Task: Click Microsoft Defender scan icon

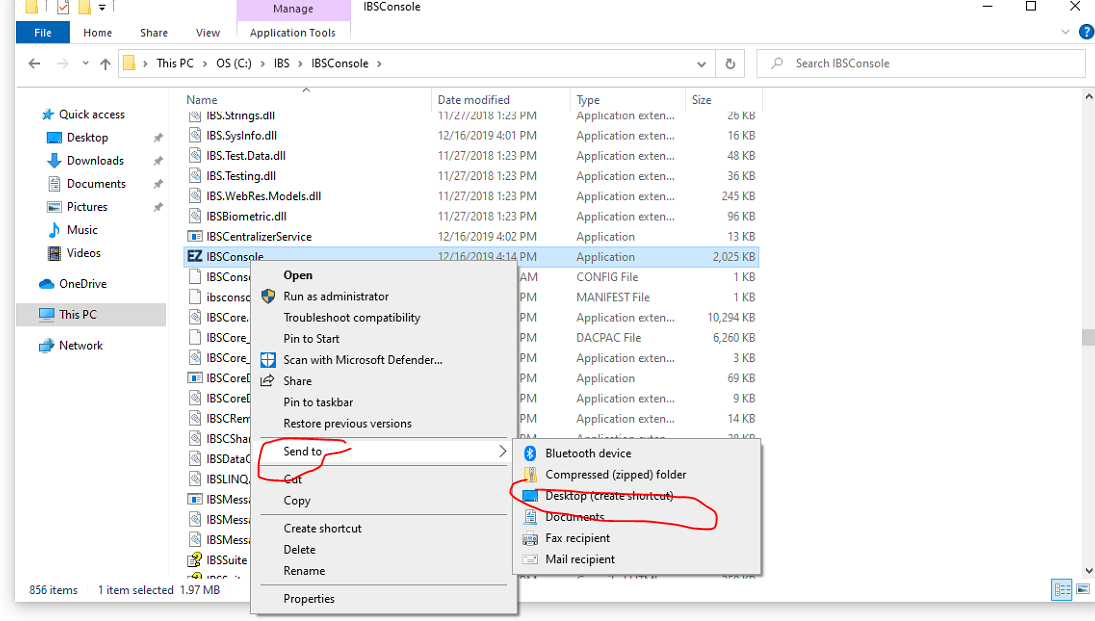Action: [268, 360]
